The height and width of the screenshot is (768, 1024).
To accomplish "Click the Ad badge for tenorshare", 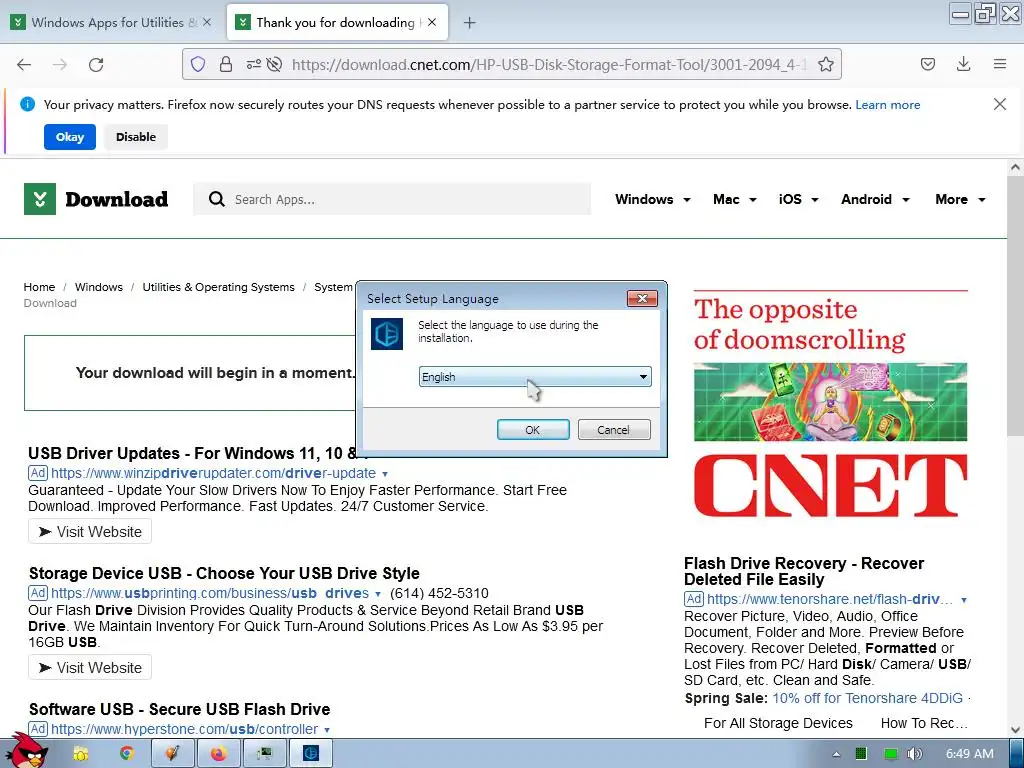I will point(694,599).
